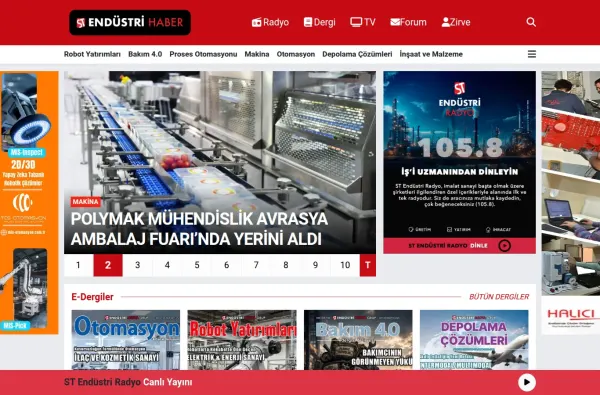Go to slide 1 in headline slider
The height and width of the screenshot is (395, 600).
tap(78, 265)
